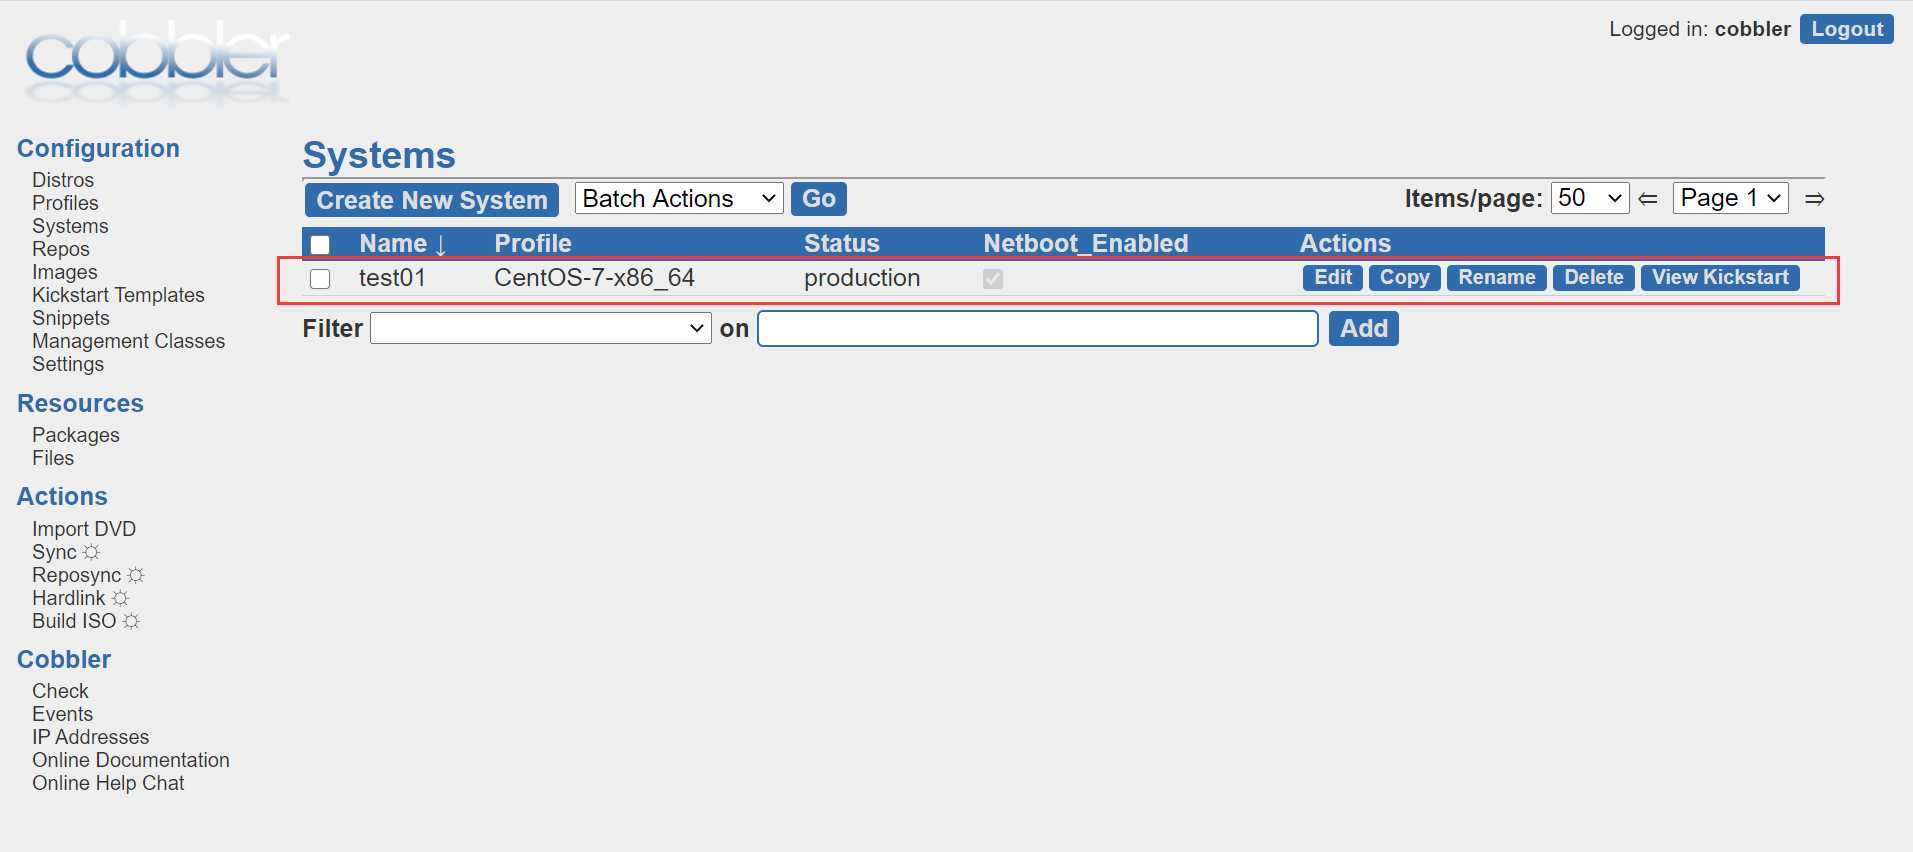The image size is (1913, 852).
Task: Open Online Help Chat link
Action: (108, 783)
